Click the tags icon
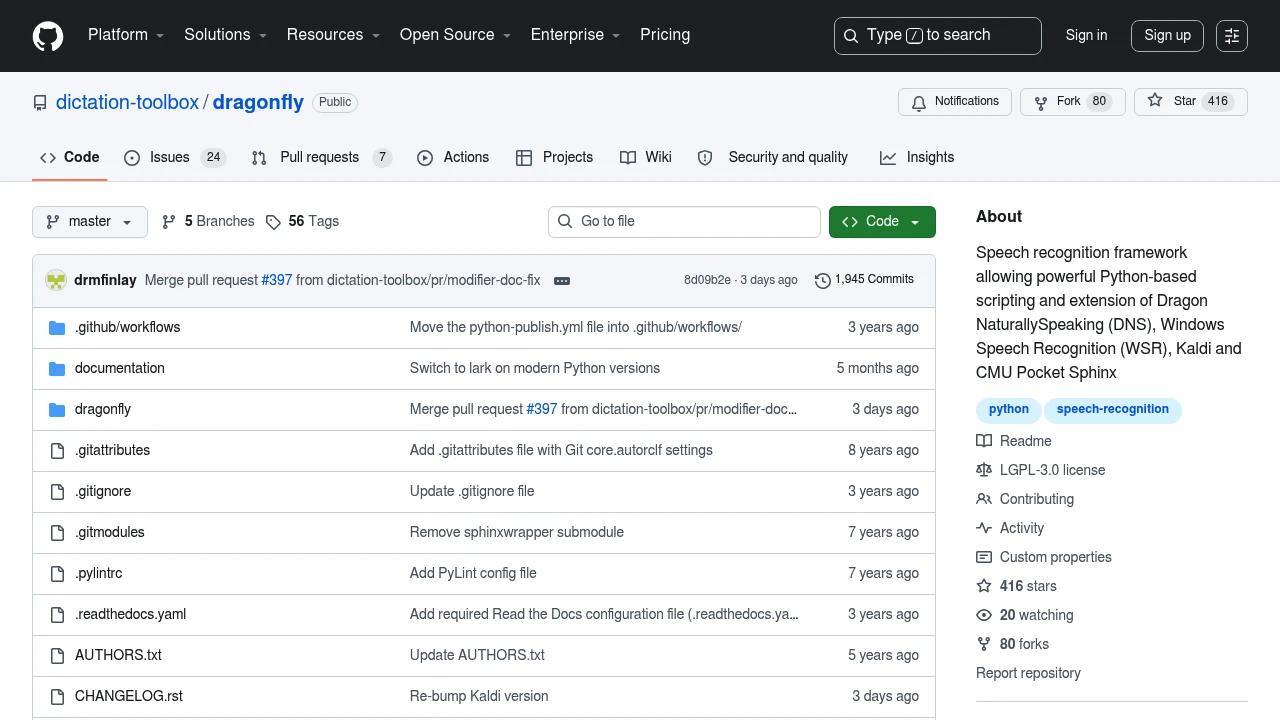Image resolution: width=1280 pixels, height=720 pixels. tap(273, 222)
